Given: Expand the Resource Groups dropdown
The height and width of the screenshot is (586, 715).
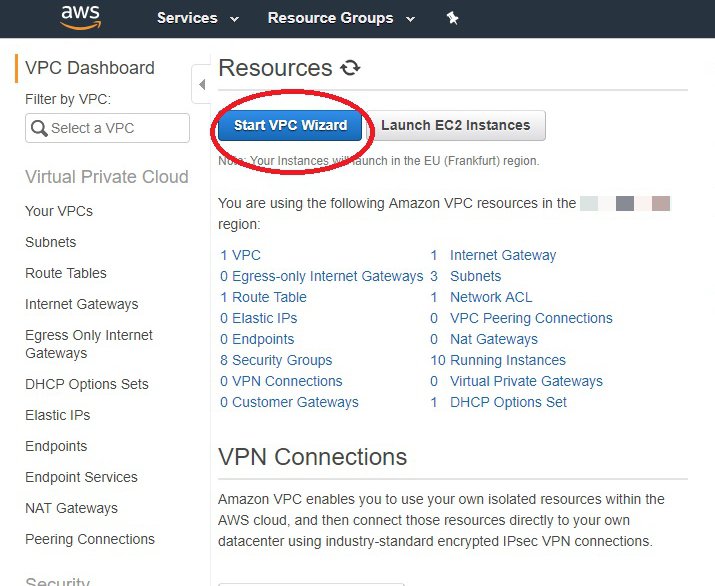Looking at the screenshot, I should click(x=341, y=18).
